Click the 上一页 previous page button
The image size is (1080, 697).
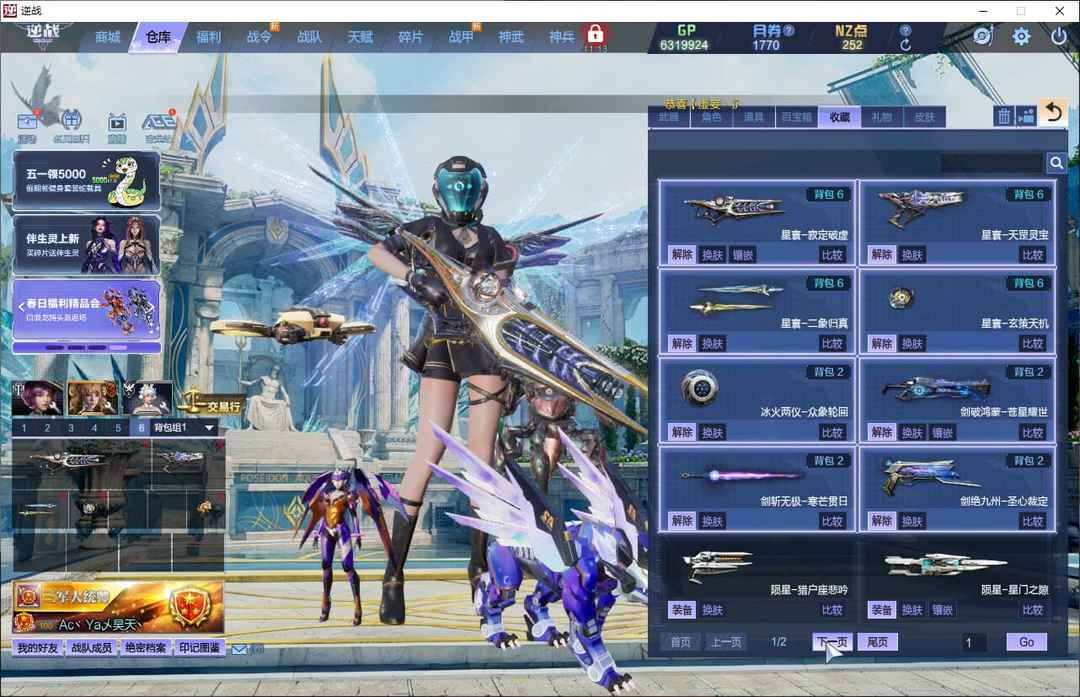click(726, 643)
